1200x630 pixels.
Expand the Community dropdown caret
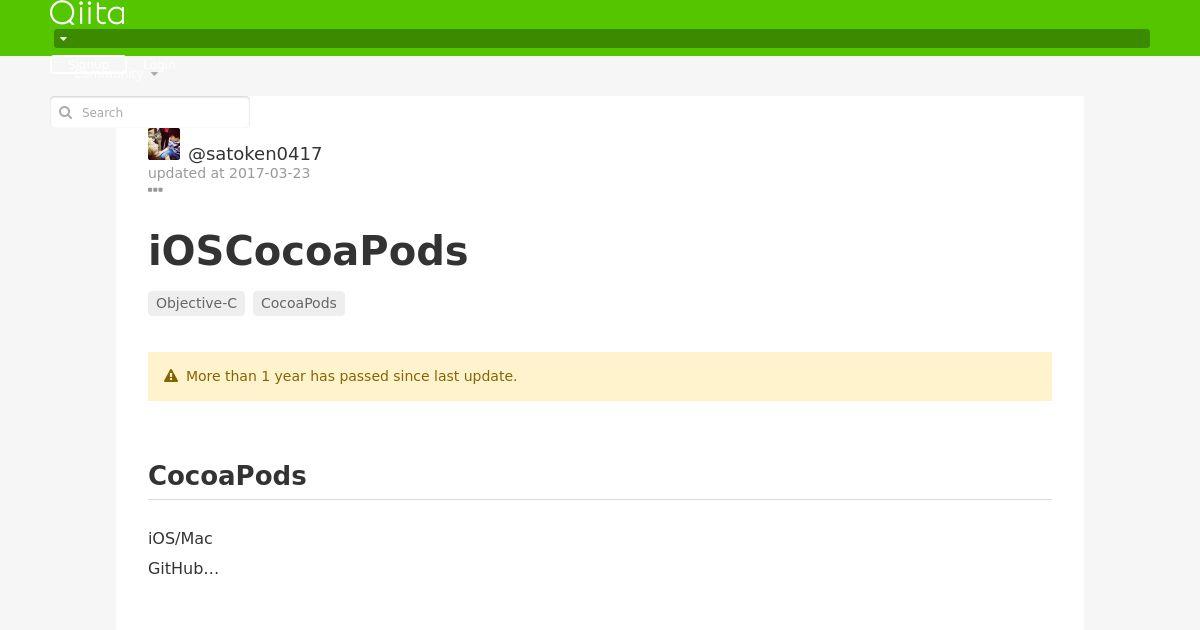[154, 75]
